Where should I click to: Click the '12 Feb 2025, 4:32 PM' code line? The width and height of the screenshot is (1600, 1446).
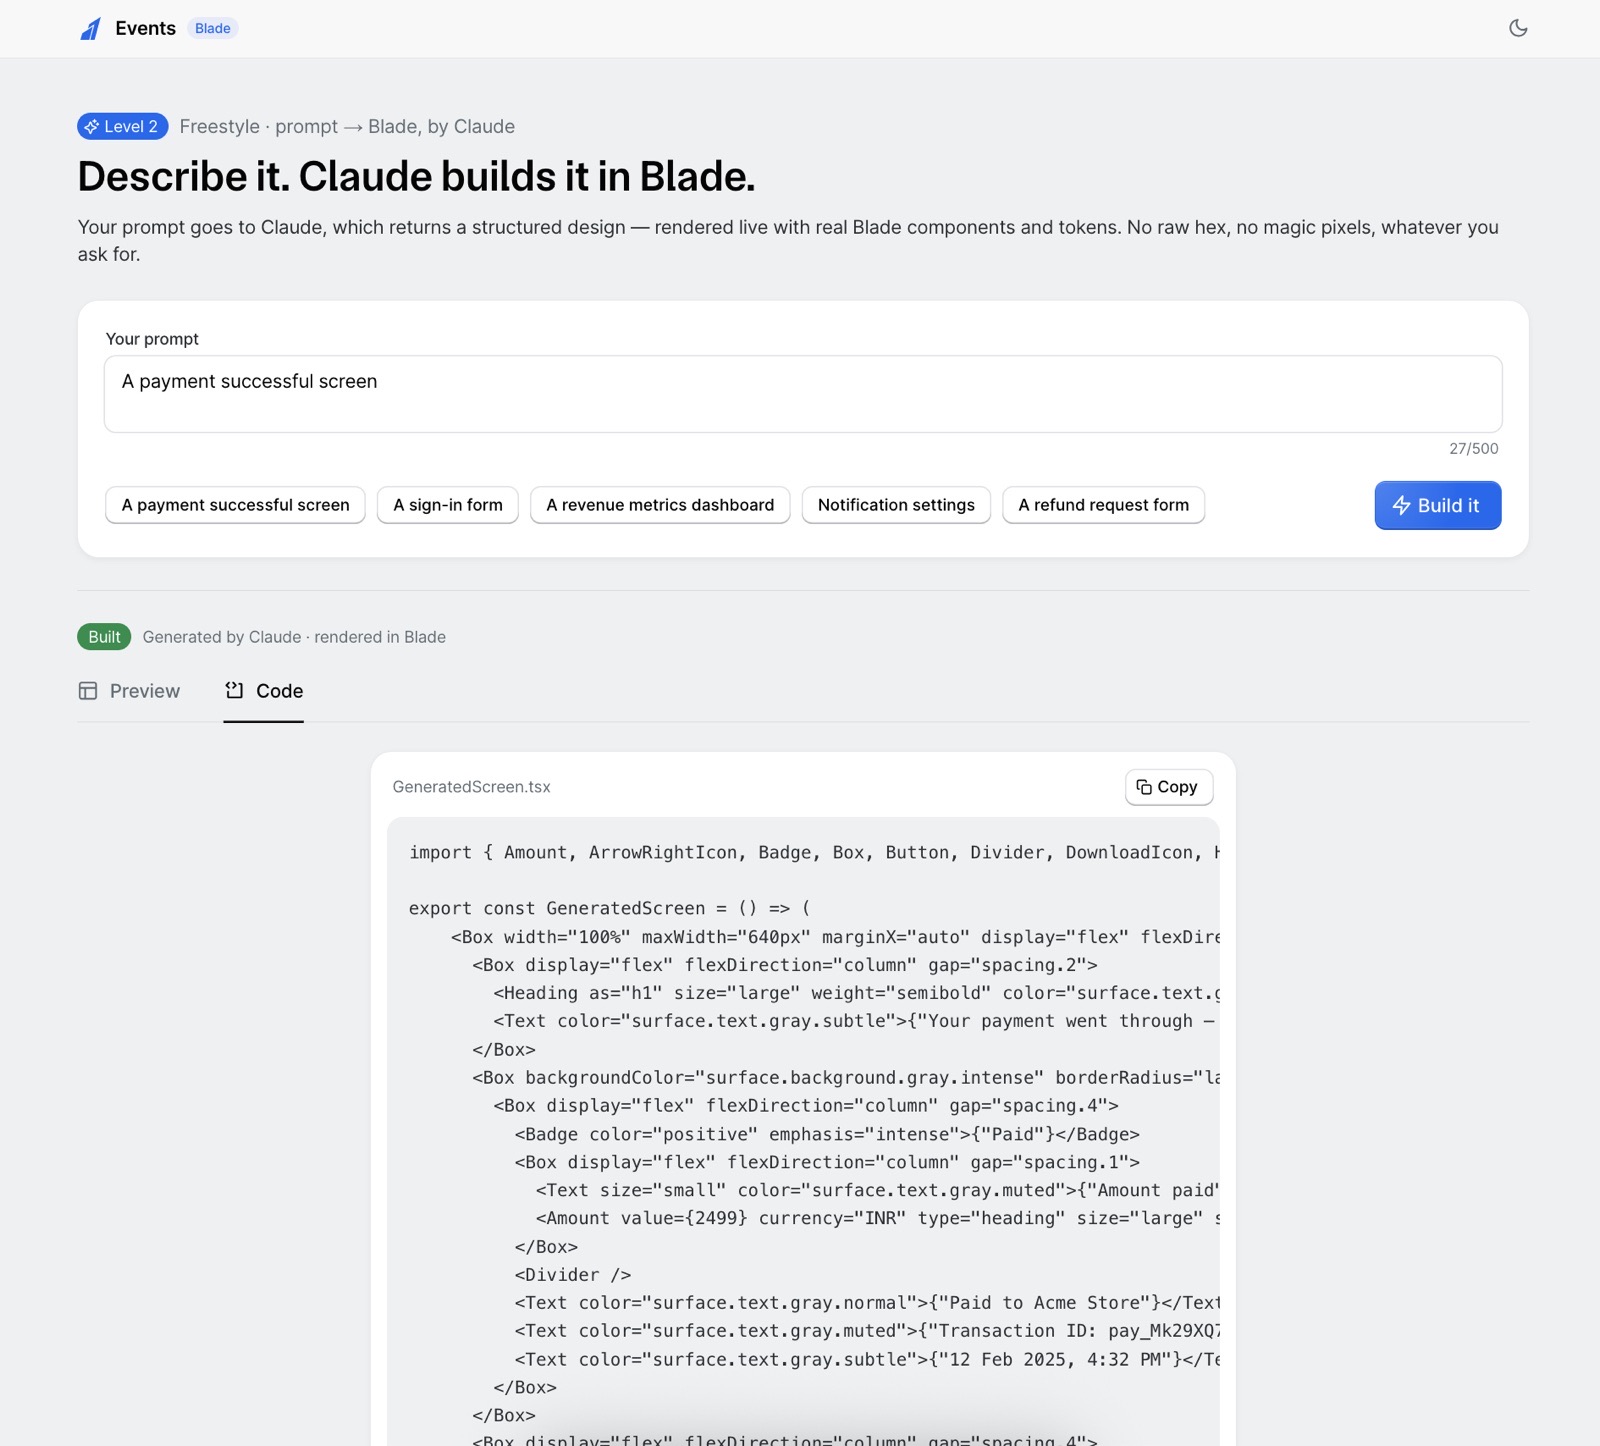[867, 1360]
